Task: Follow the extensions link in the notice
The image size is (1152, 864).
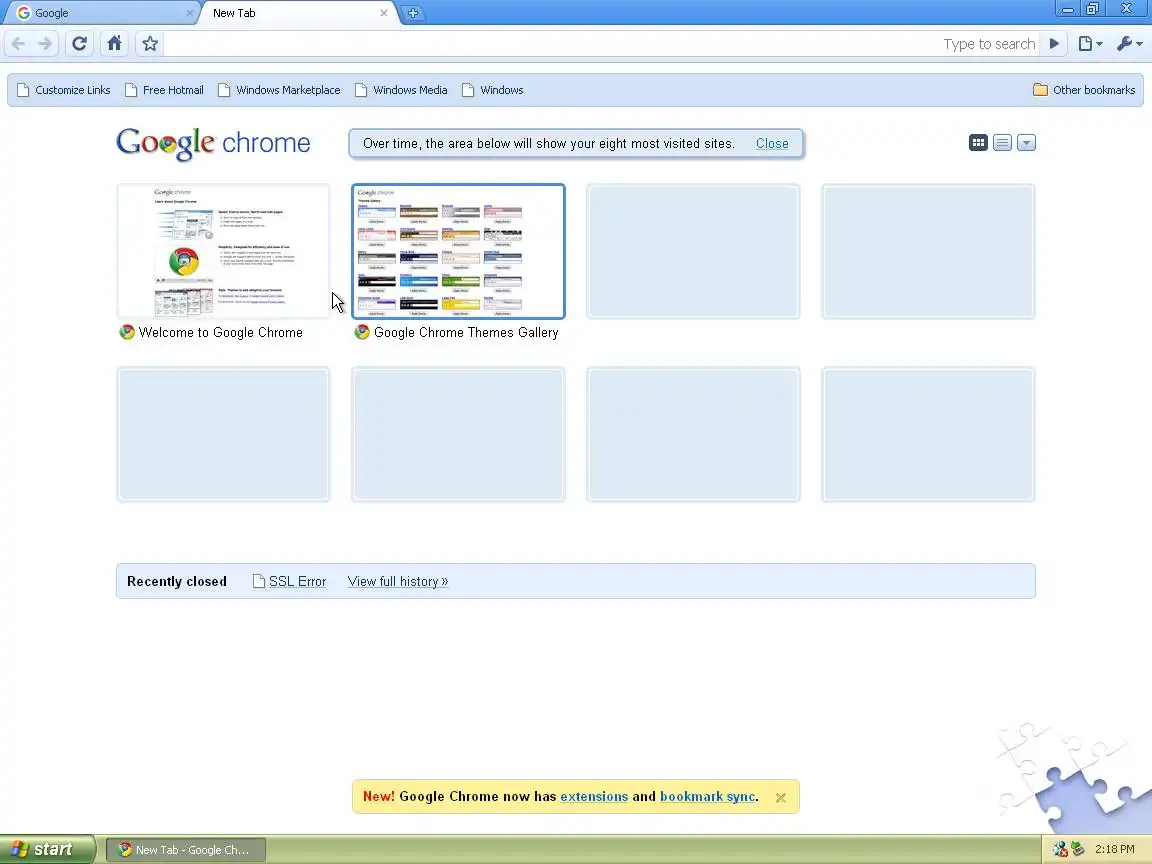Action: click(594, 797)
